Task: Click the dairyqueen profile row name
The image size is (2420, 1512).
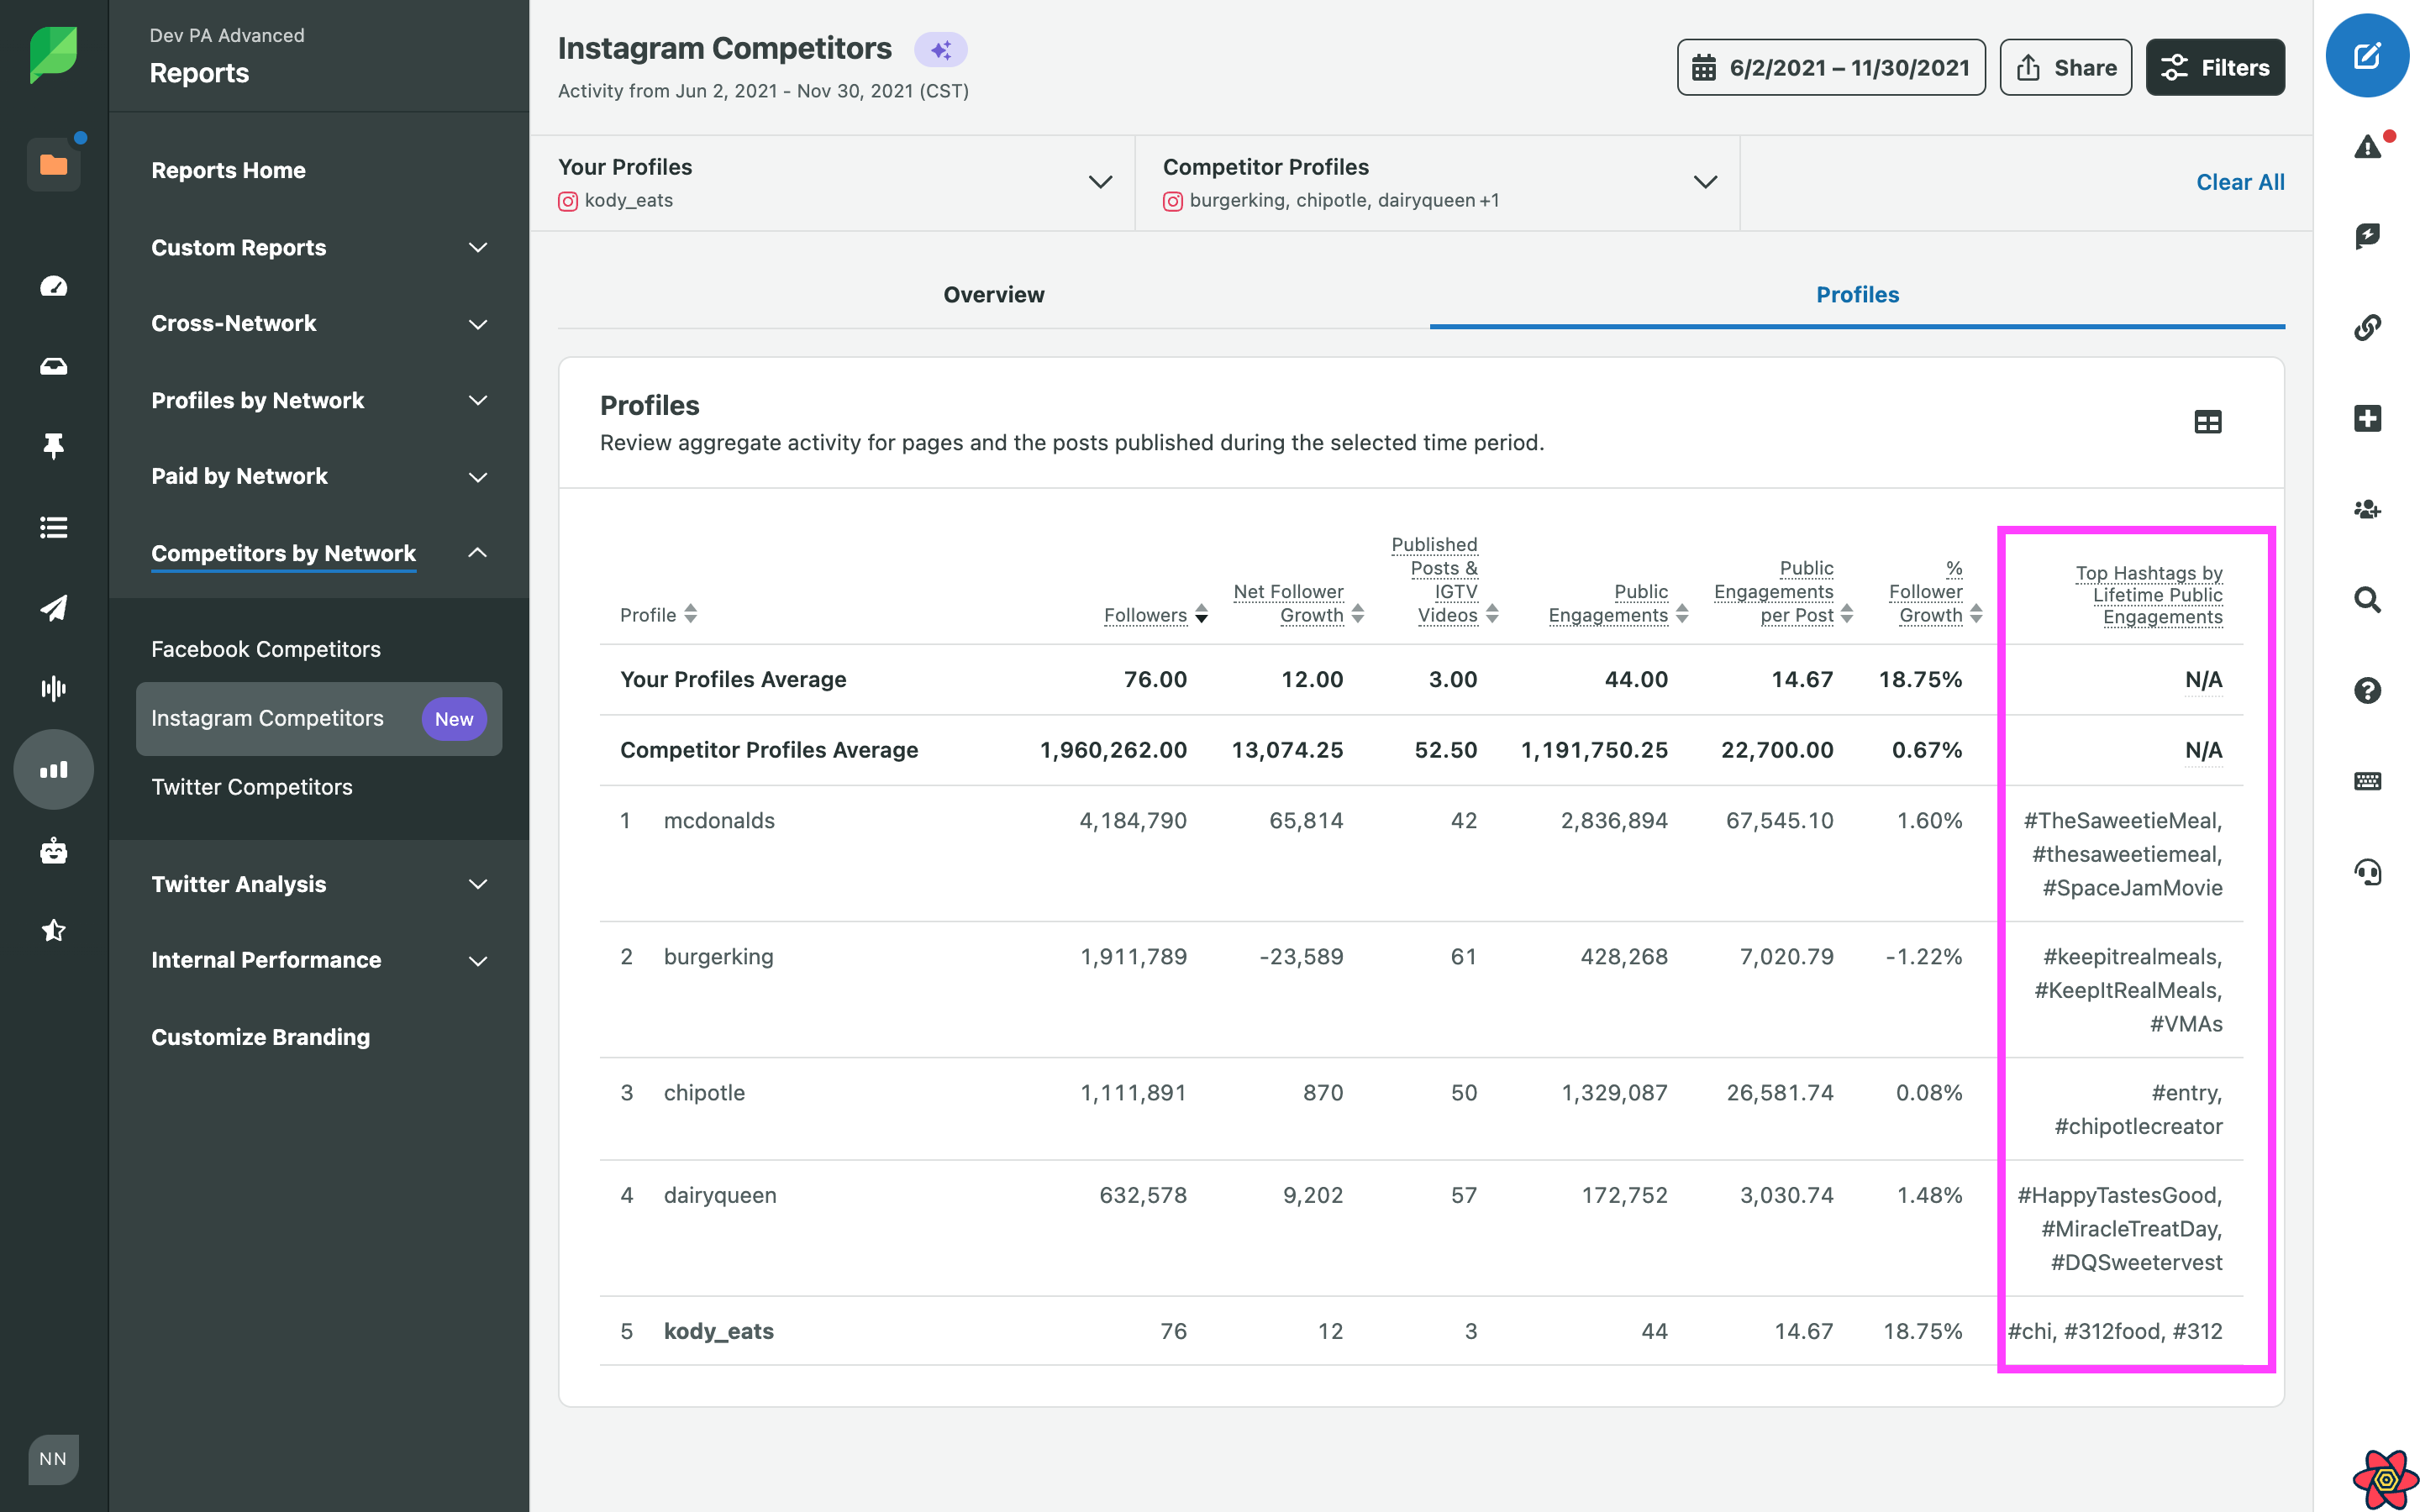Action: pos(720,1195)
